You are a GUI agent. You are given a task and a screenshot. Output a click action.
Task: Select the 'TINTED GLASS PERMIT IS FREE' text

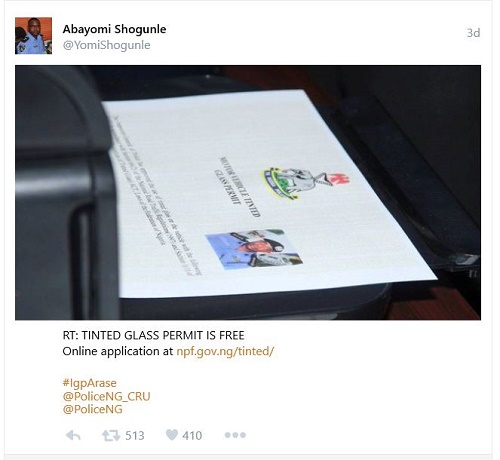(x=163, y=335)
